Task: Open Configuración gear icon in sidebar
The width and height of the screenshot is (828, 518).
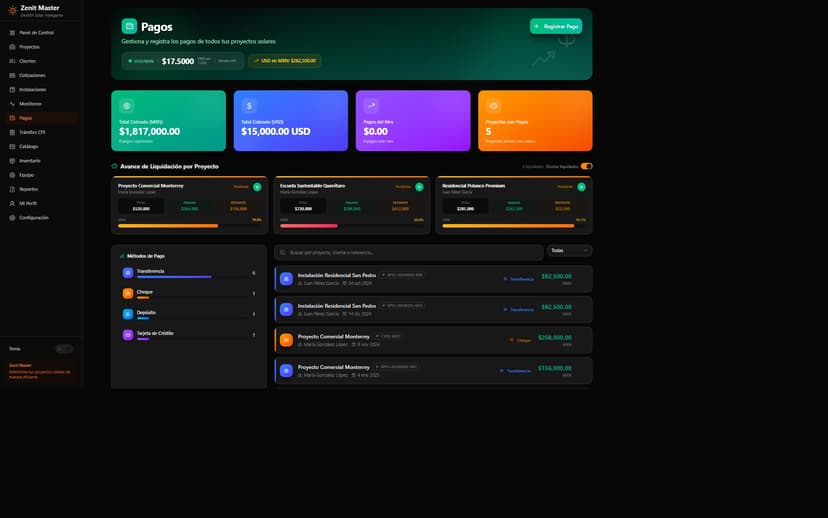Action: [12, 217]
